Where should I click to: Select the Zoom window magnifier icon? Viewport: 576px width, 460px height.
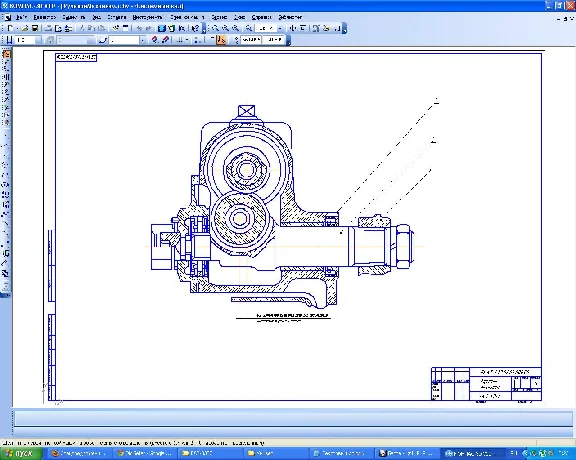[x=215, y=28]
